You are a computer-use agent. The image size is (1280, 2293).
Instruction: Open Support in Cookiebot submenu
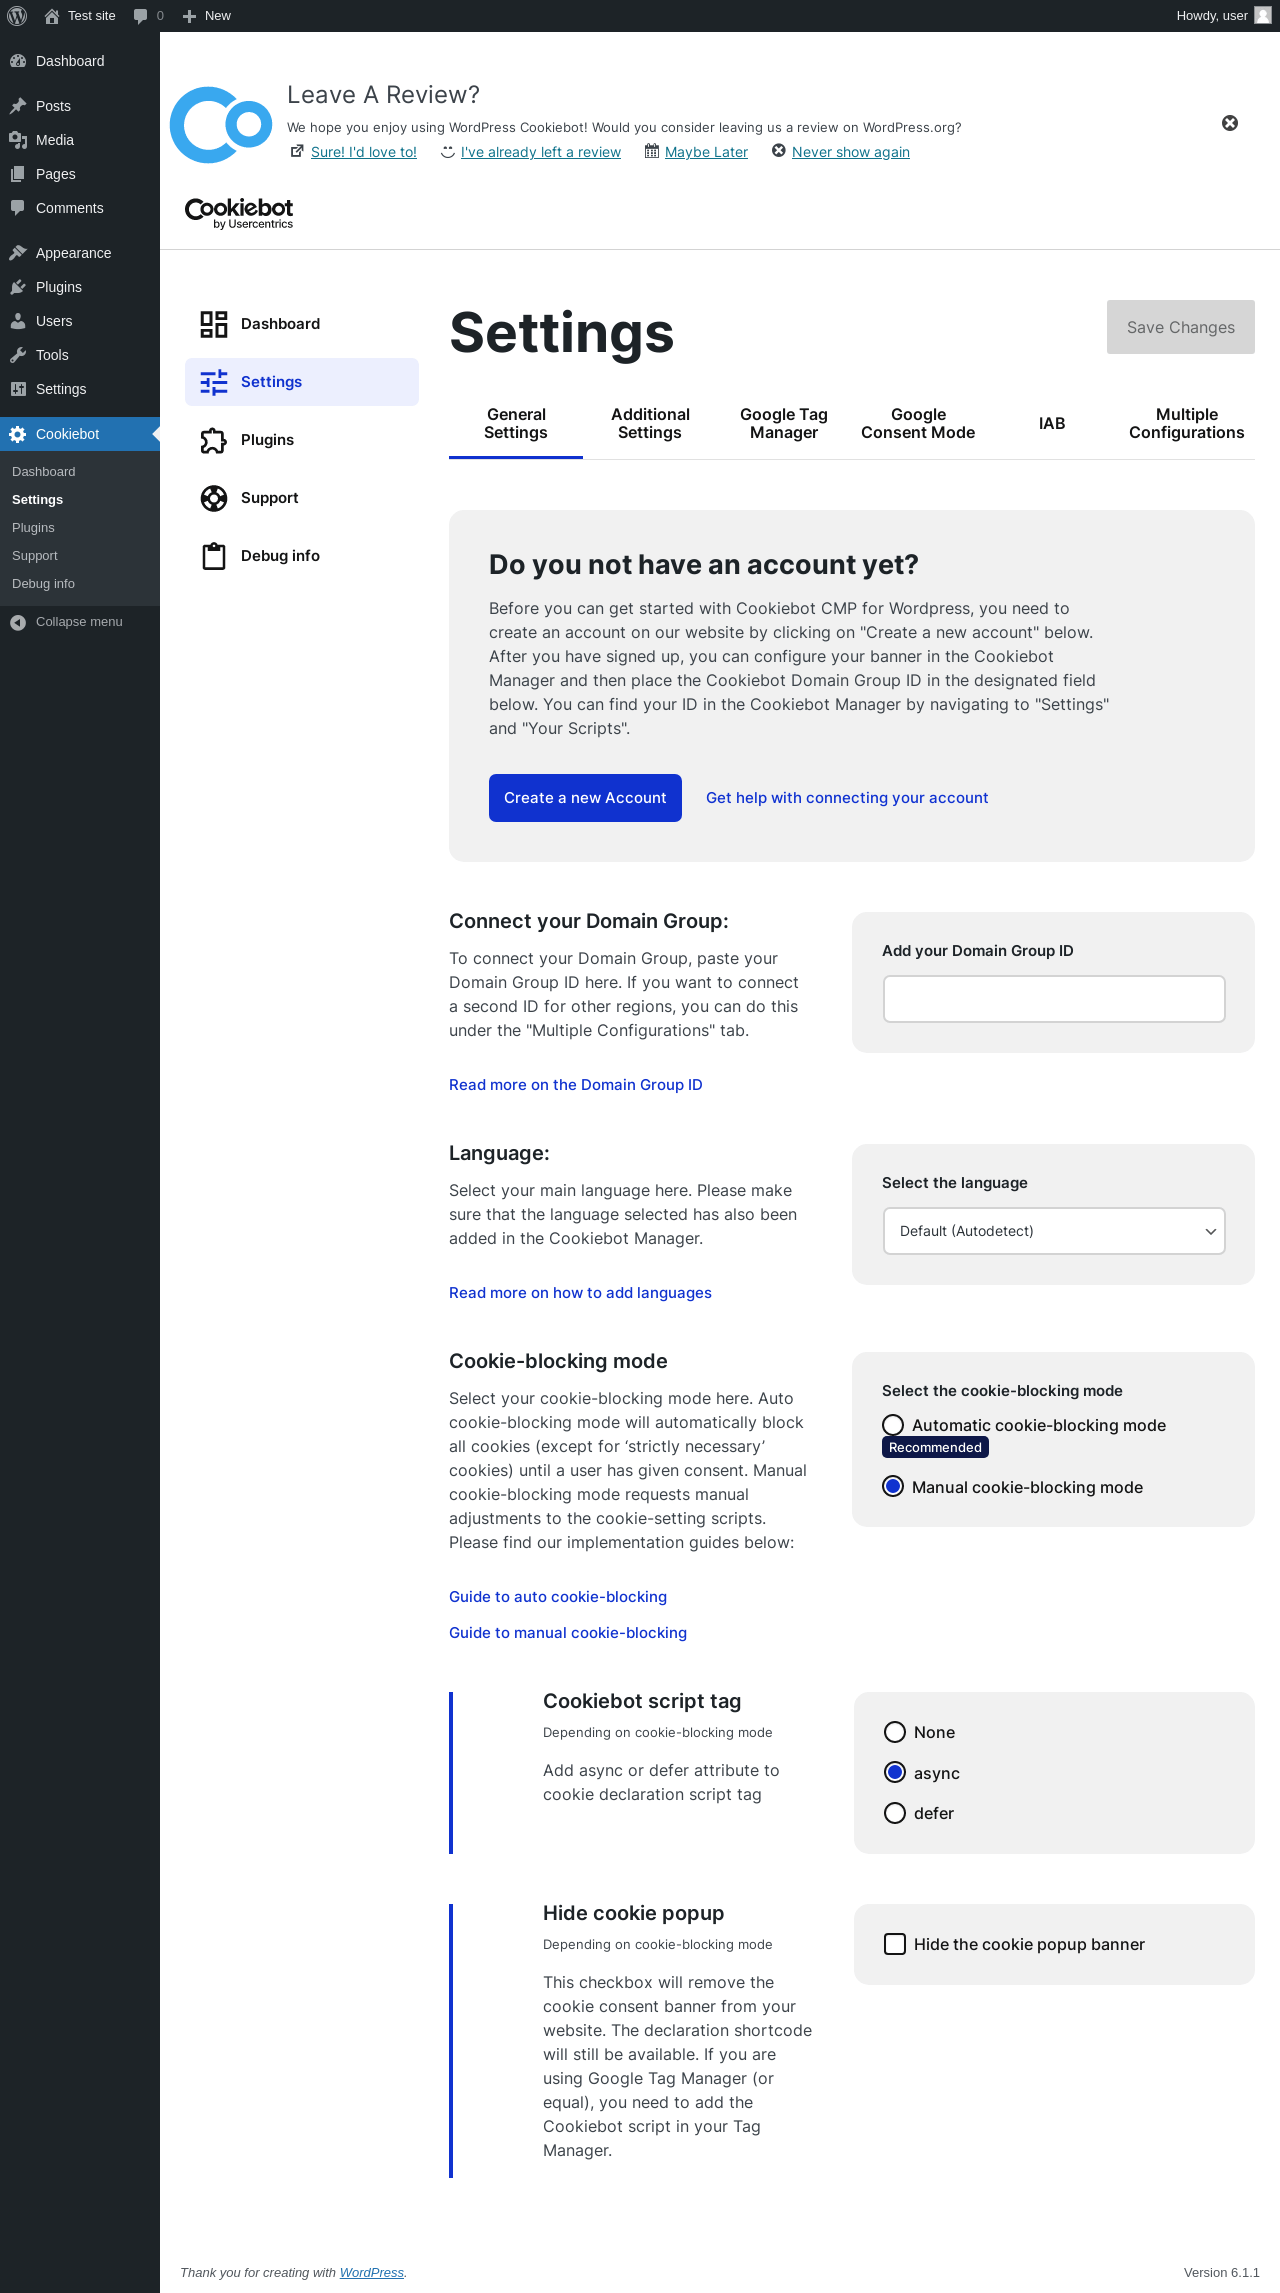click(35, 556)
